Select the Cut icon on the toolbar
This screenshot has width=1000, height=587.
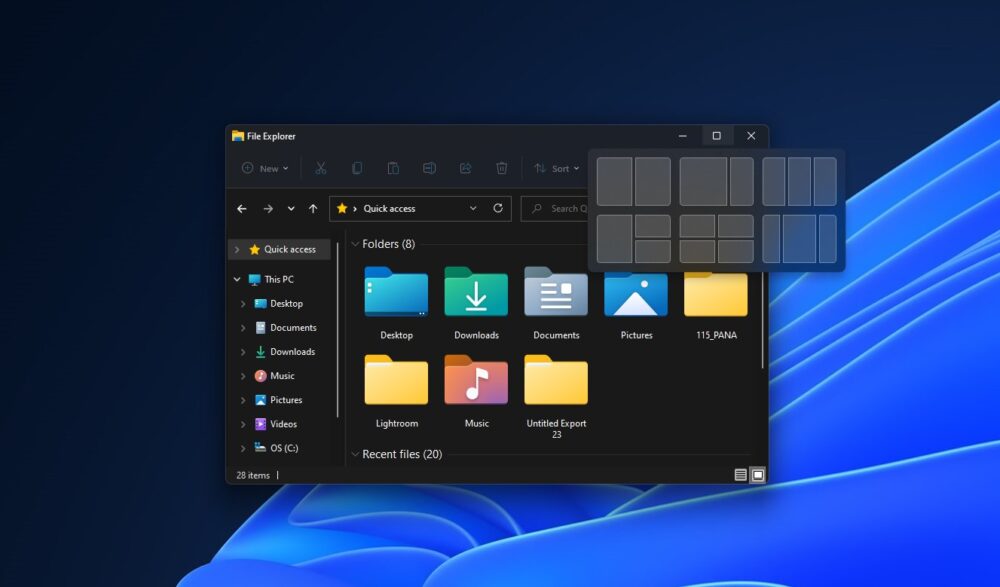pos(321,168)
